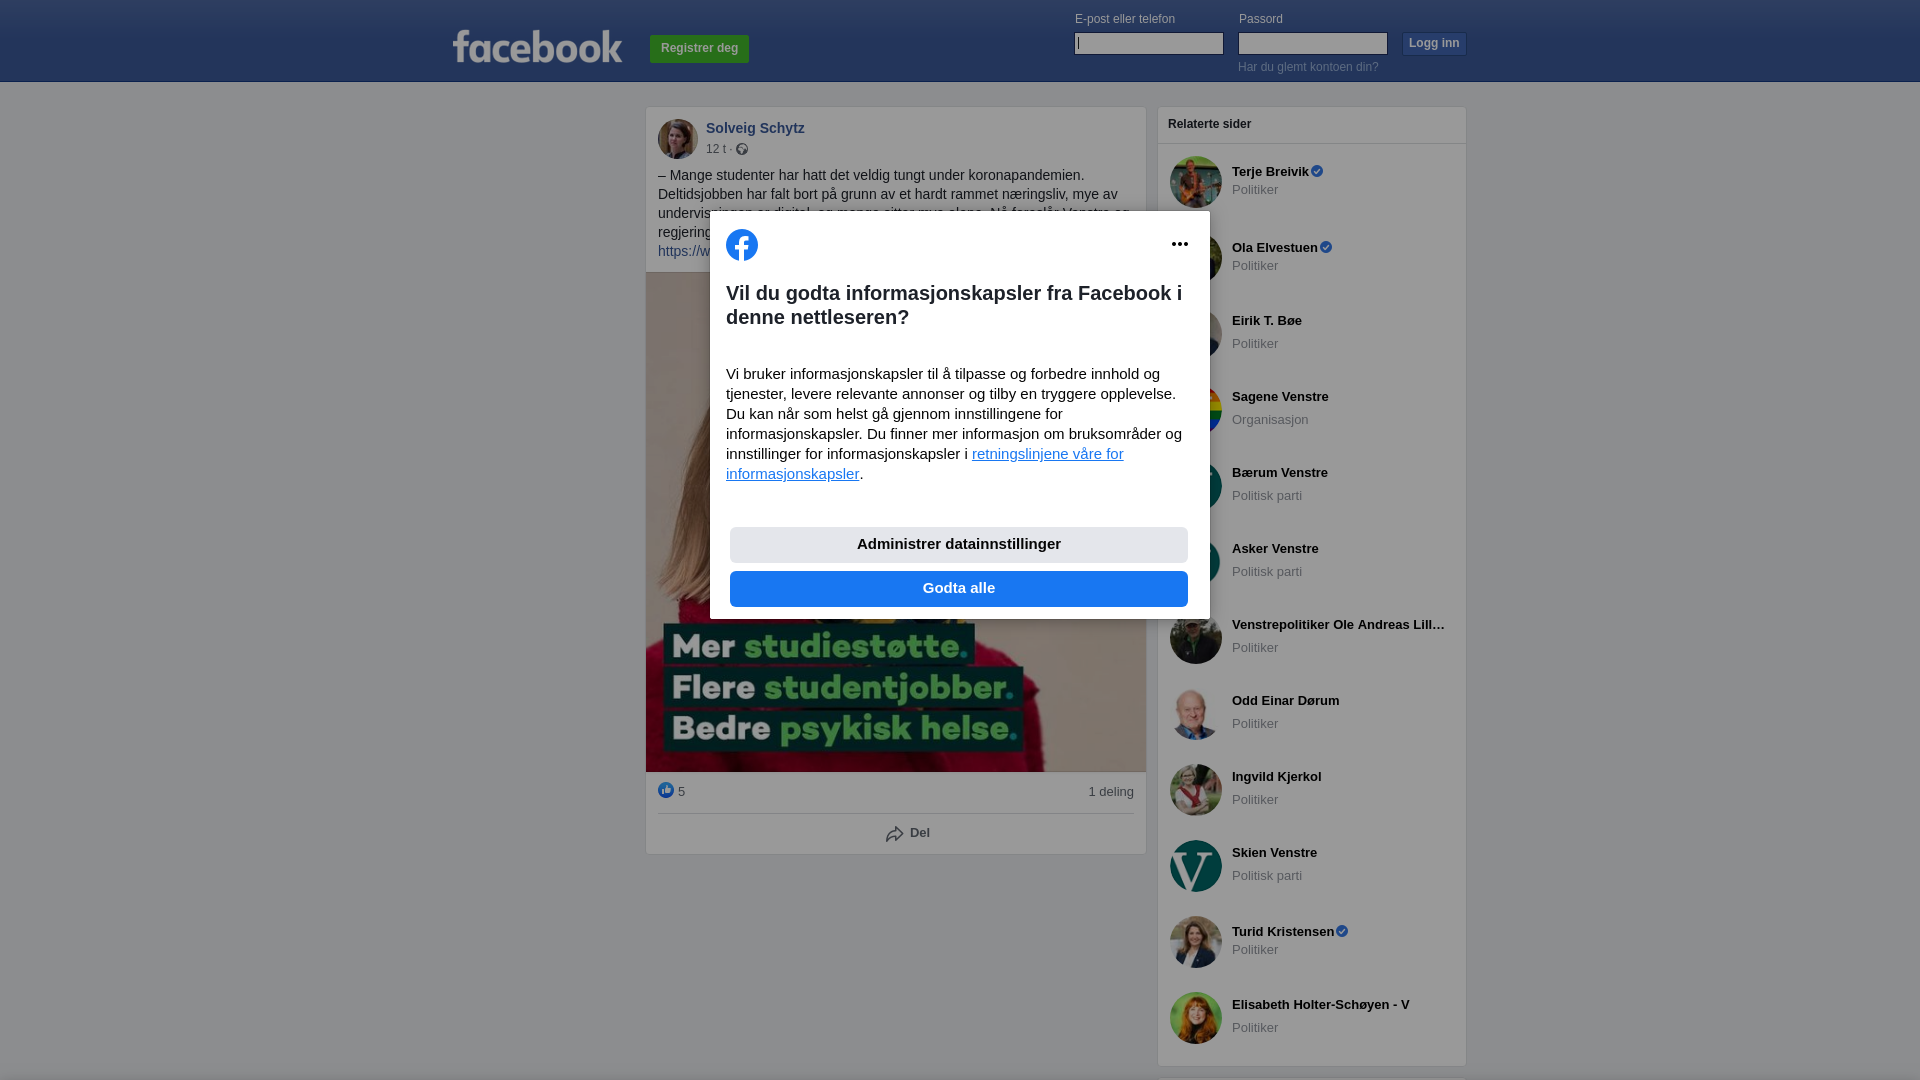Click Registrer deg button

click(x=699, y=49)
